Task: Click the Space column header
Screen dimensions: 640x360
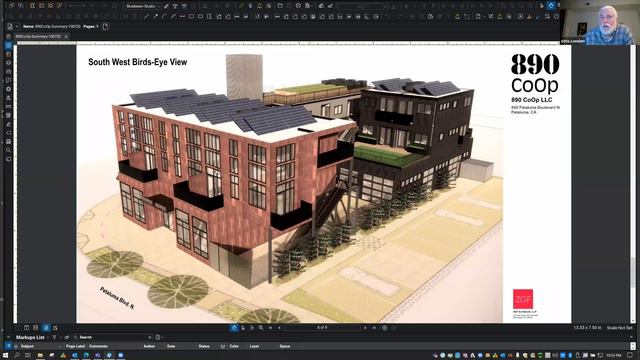Action: [x=285, y=346]
